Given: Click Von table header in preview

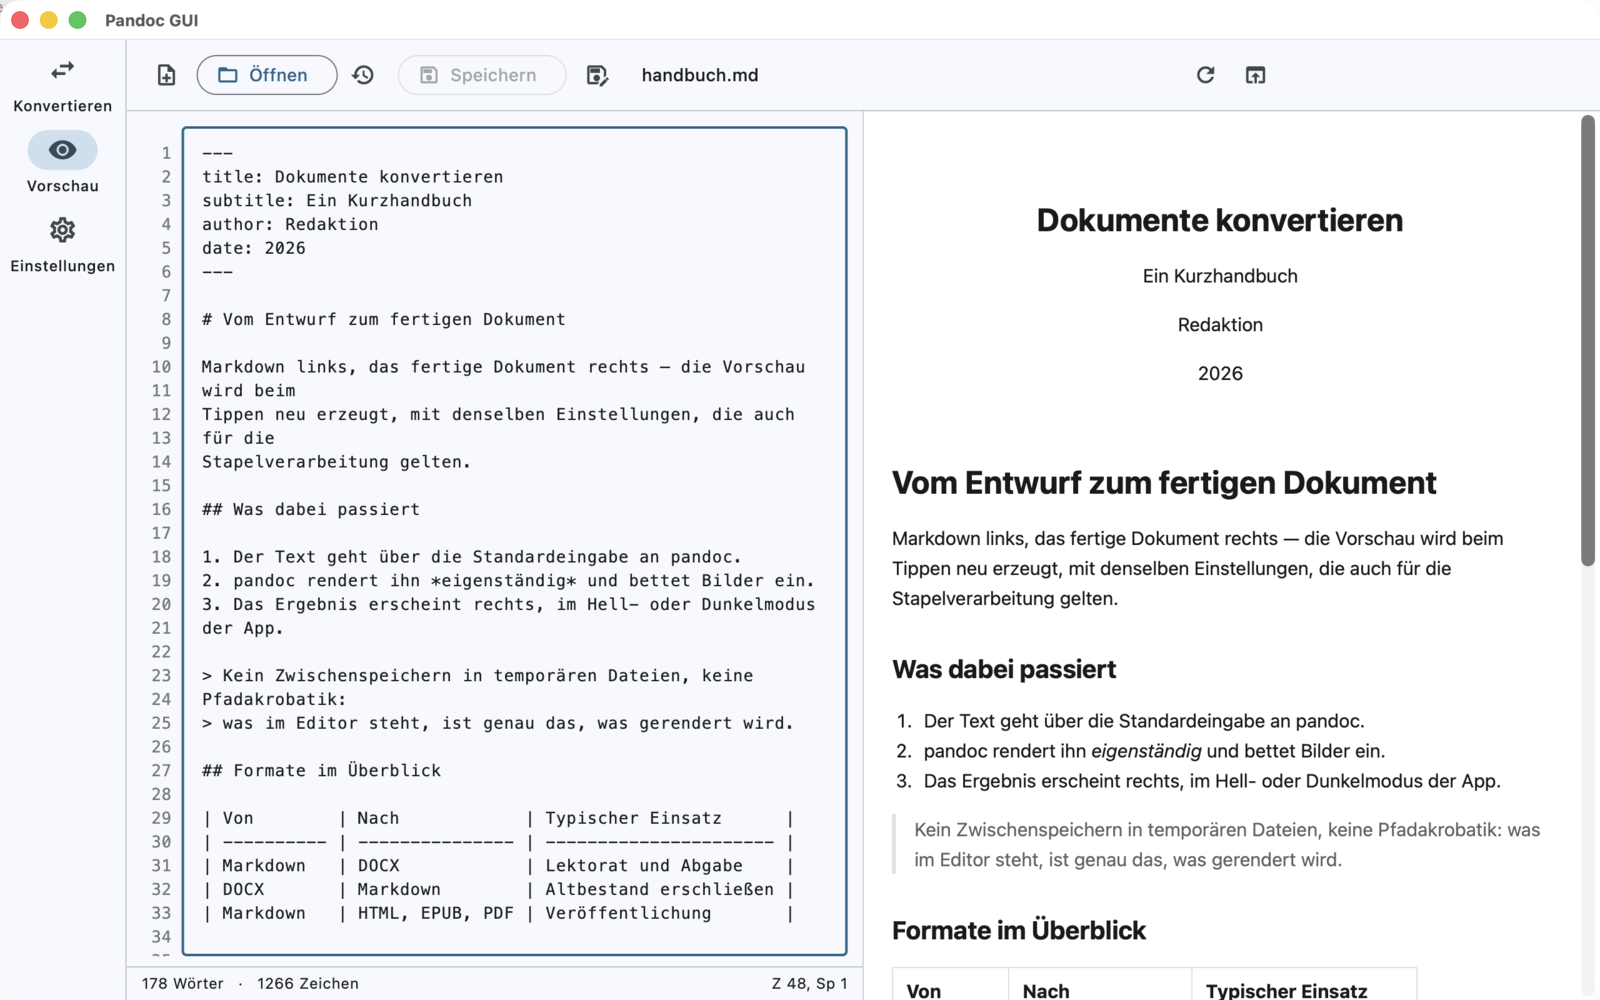Looking at the screenshot, I should [924, 991].
